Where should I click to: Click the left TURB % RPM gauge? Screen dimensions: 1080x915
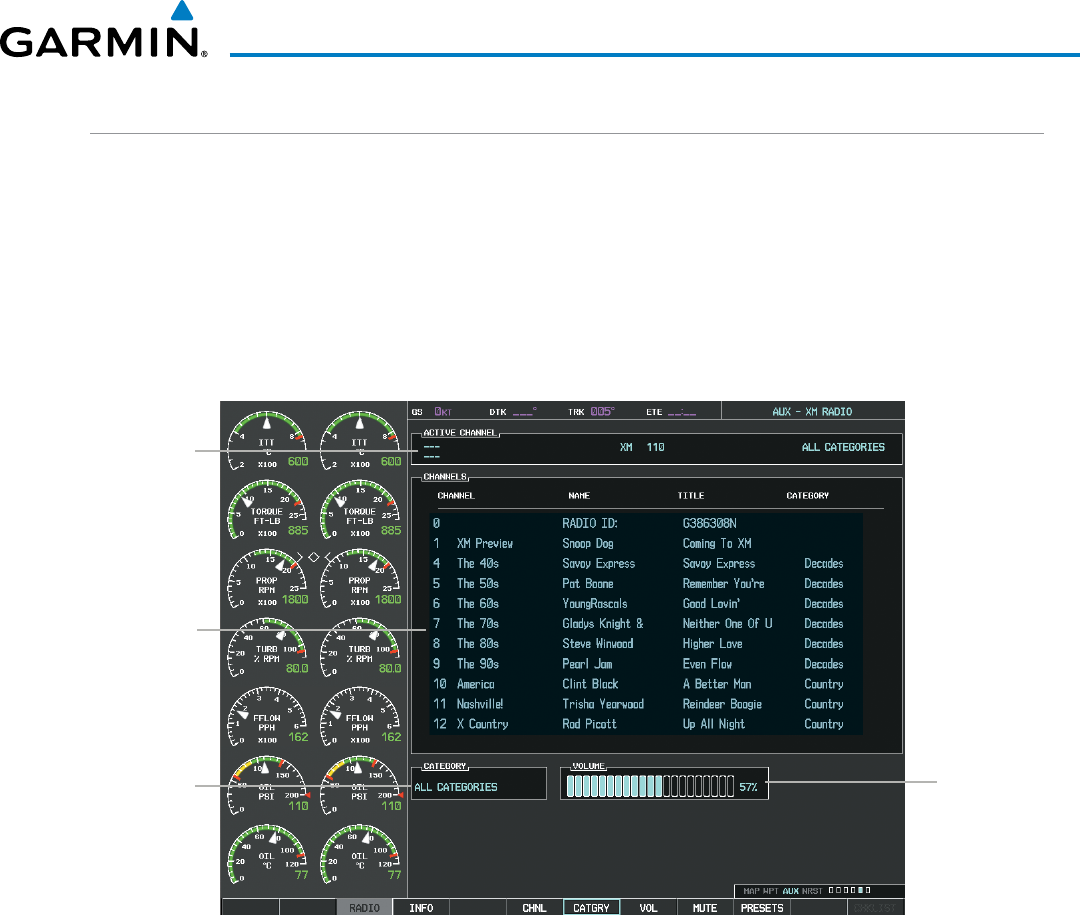click(267, 648)
